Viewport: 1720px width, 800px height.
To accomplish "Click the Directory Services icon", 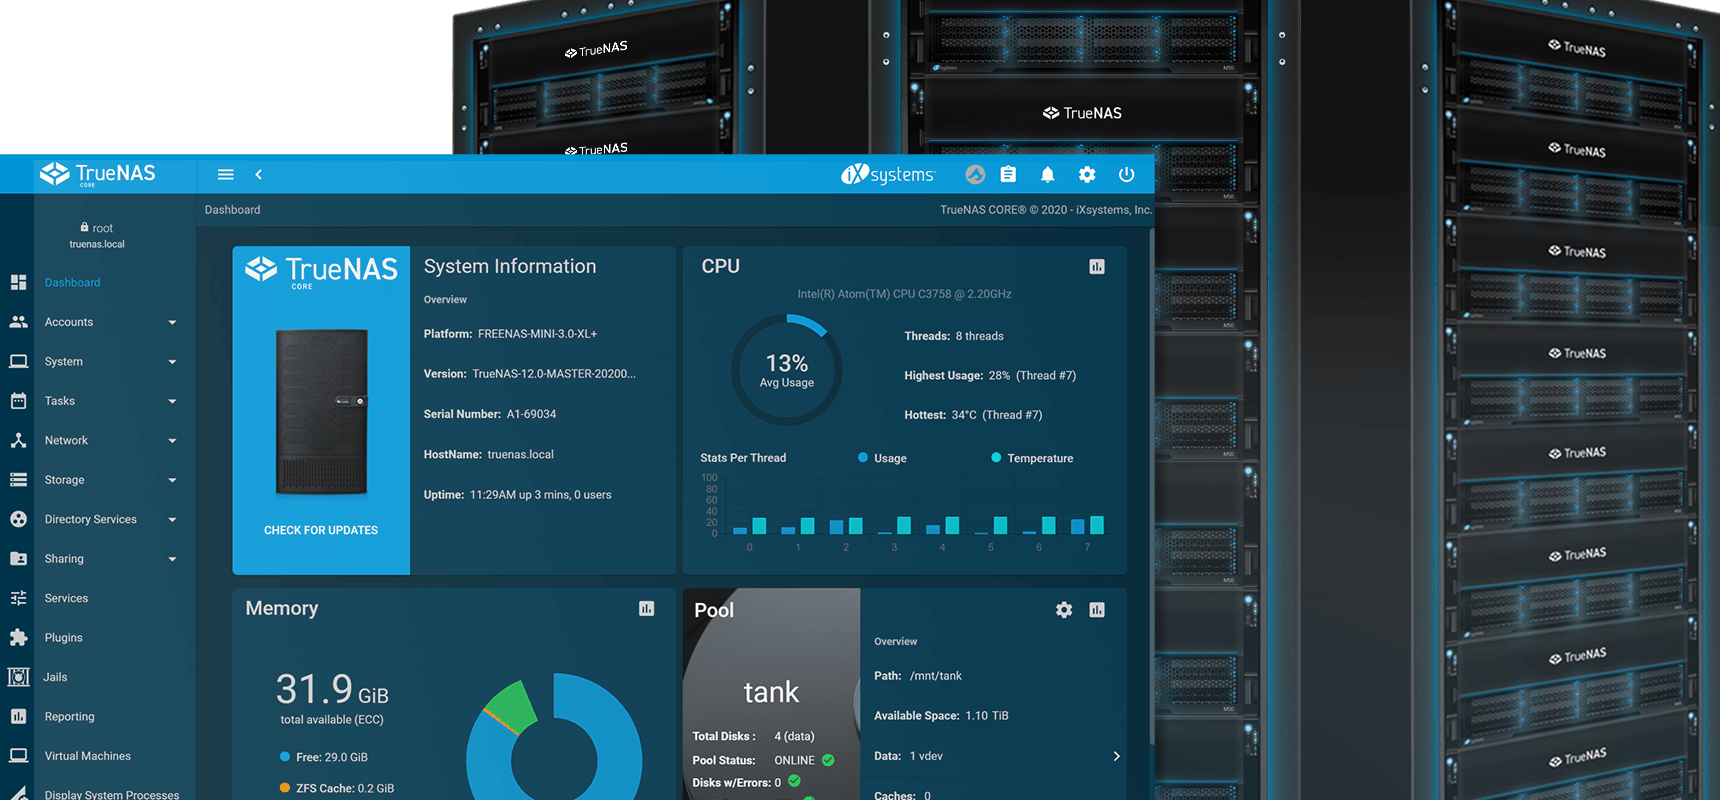I will click(18, 519).
